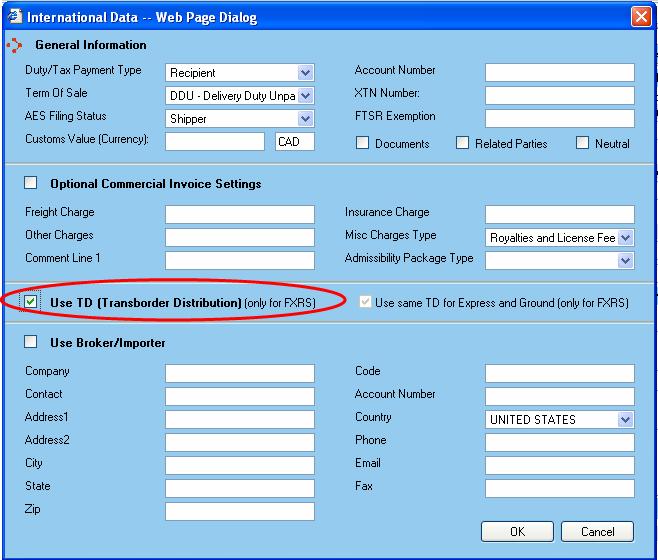Uncheck Use TD Transborder Distribution
This screenshot has height=560, width=658.
(31, 301)
